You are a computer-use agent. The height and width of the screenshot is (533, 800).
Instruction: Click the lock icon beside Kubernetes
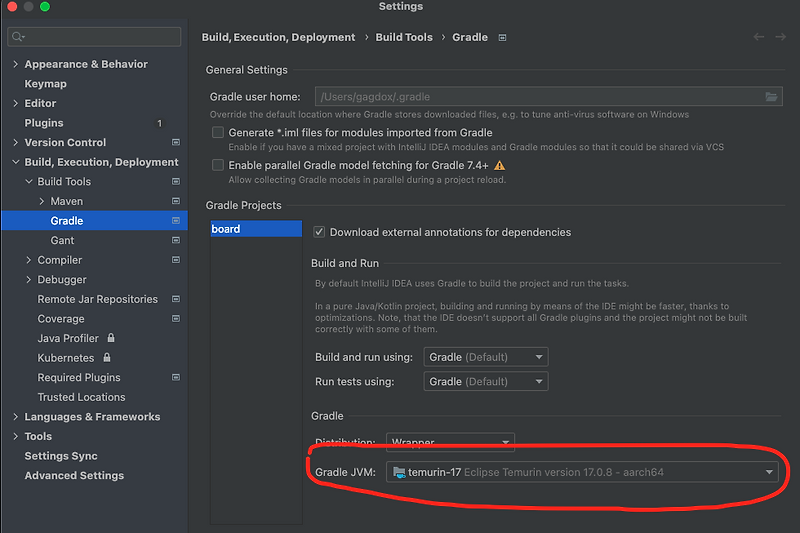point(107,357)
